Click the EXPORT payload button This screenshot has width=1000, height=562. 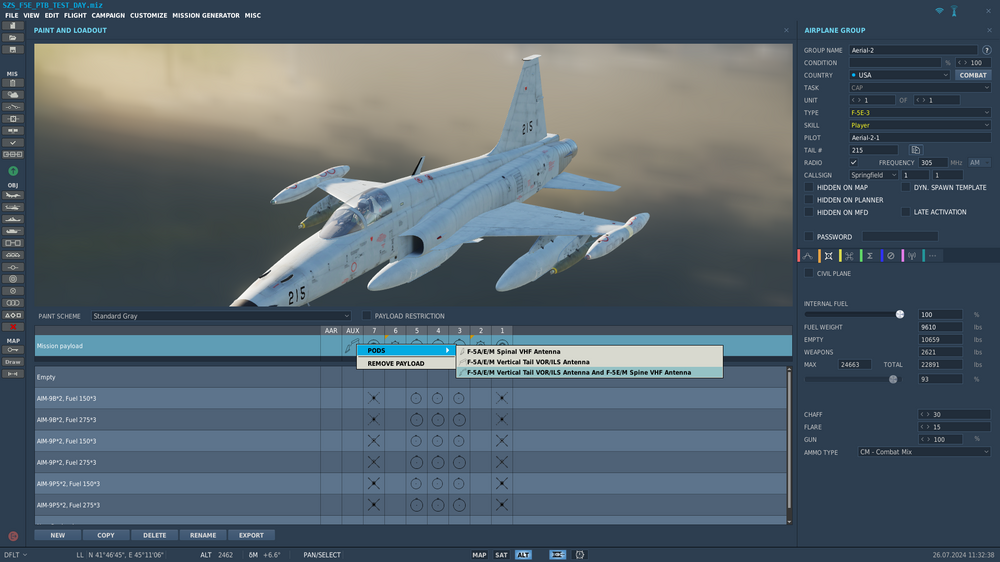(251, 535)
